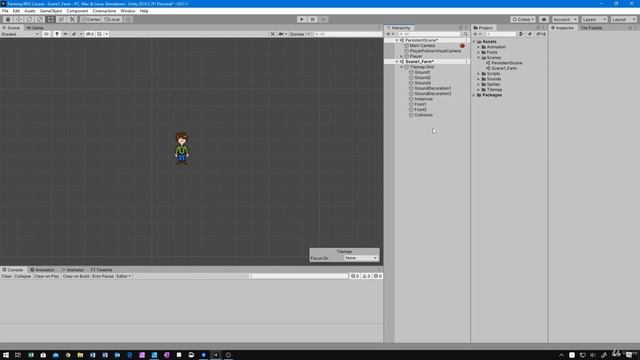Open the Component menu
This screenshot has height=360, width=640.
point(77,11)
